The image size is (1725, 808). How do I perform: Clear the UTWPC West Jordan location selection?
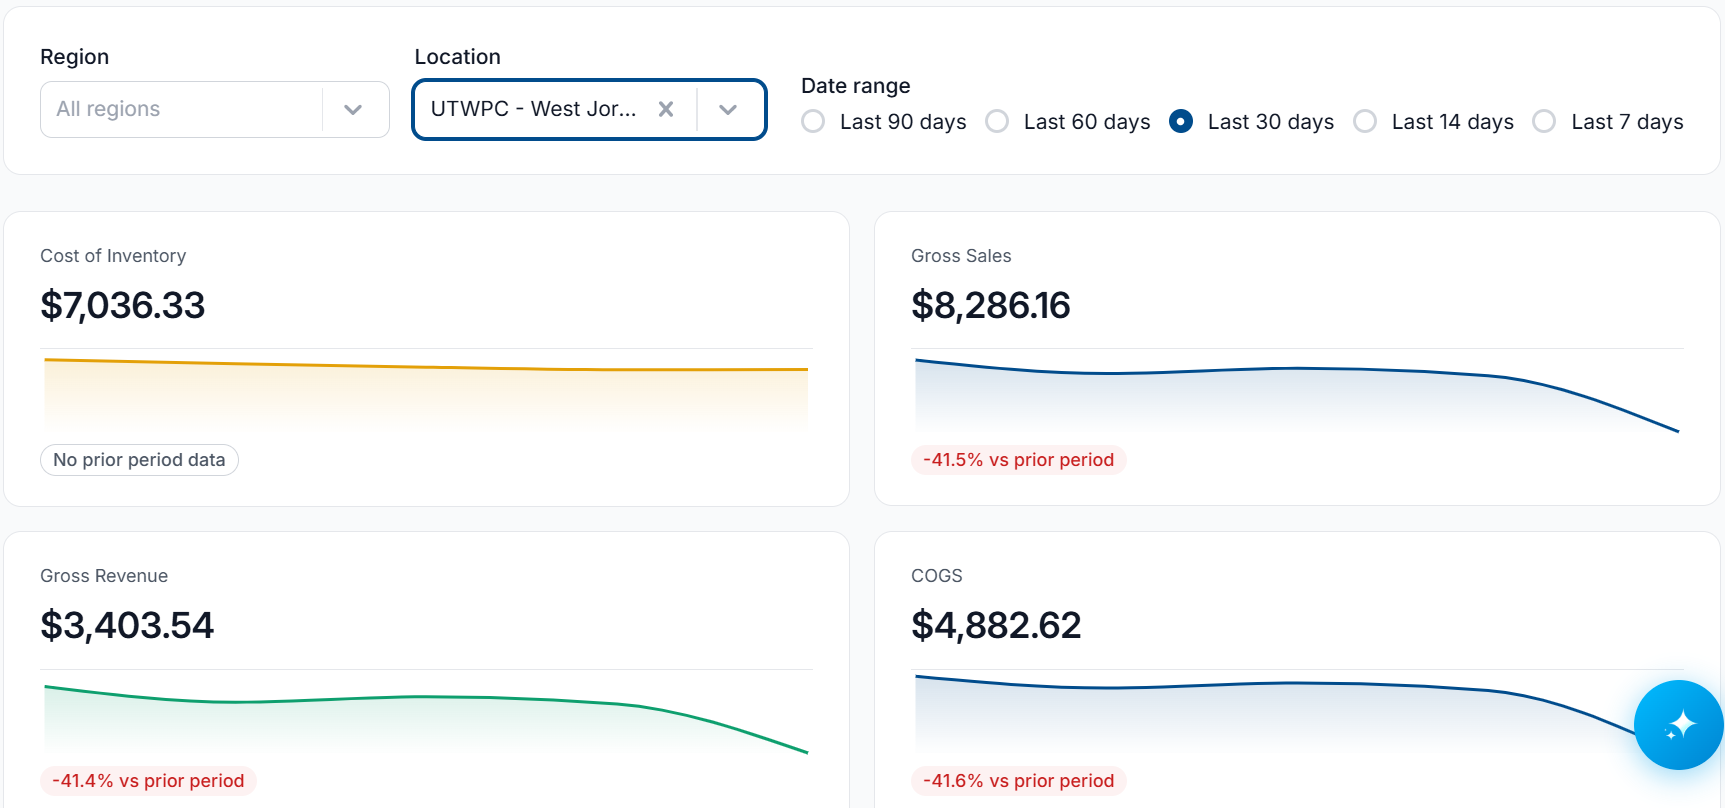[666, 109]
